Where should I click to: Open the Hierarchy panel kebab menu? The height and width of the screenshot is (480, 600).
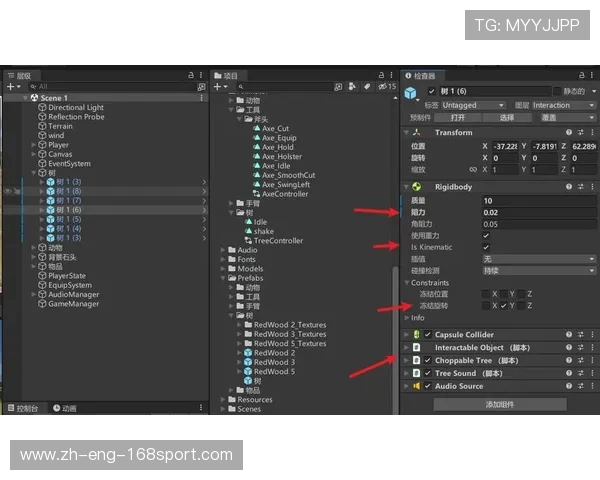click(x=201, y=75)
